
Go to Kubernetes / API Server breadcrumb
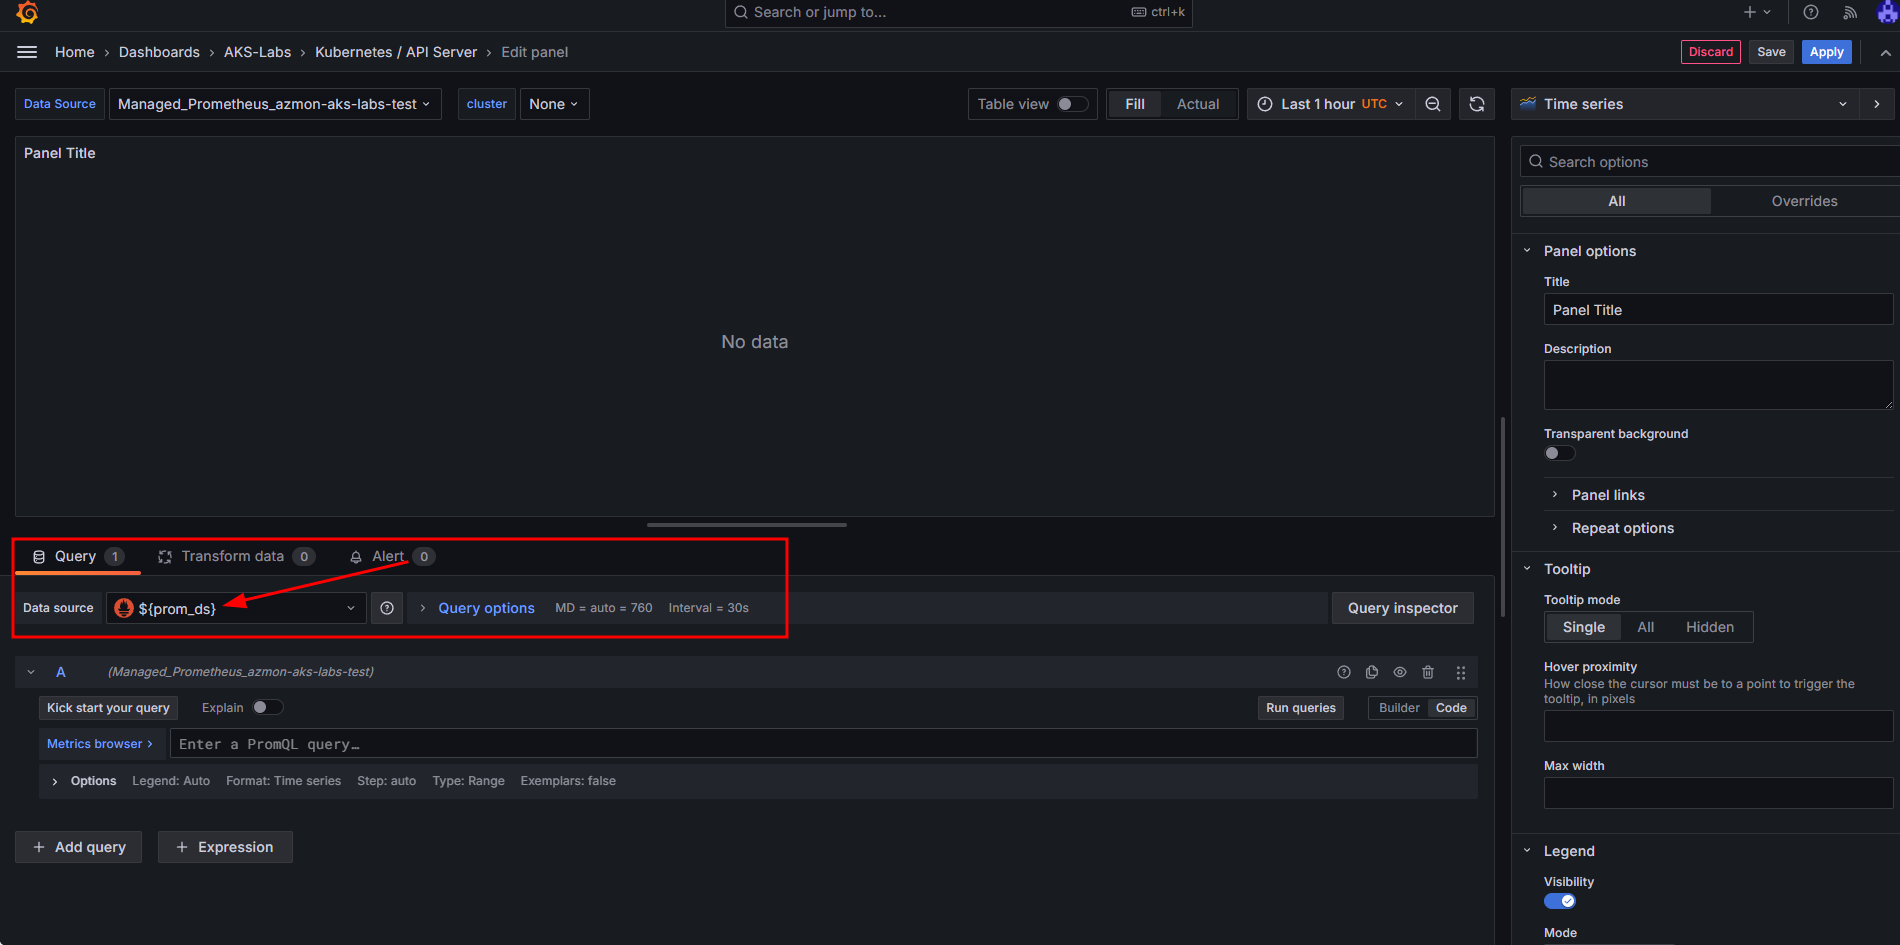[x=396, y=52]
